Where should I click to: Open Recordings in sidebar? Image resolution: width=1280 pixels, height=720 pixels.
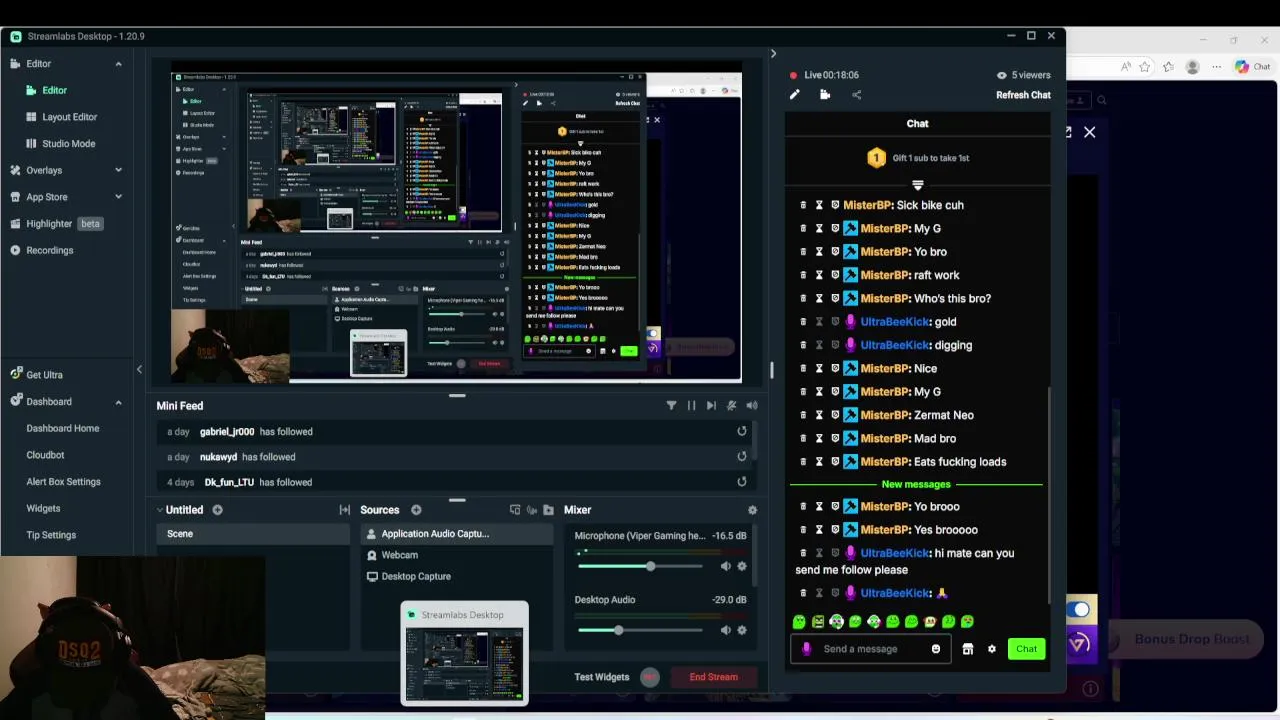[49, 250]
